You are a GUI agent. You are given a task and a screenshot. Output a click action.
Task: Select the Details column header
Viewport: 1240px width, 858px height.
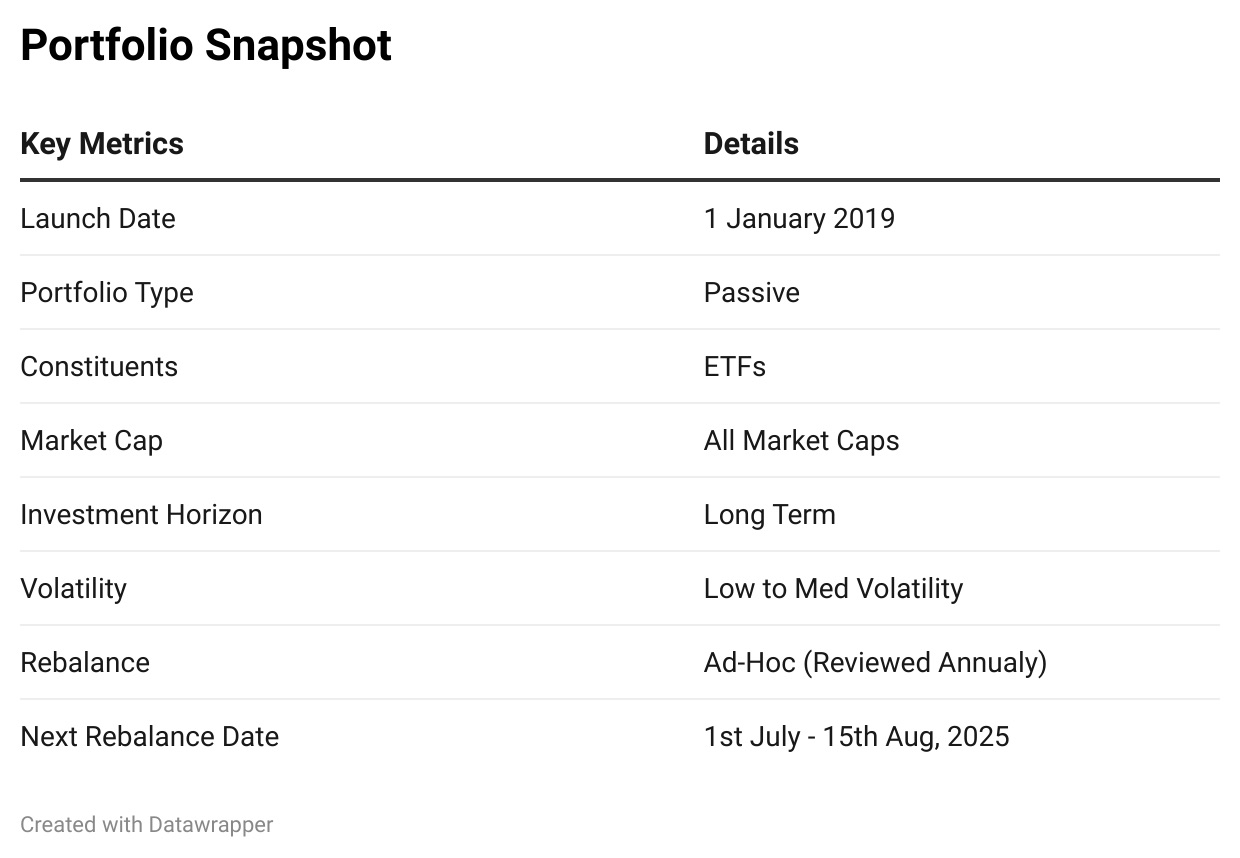[751, 144]
